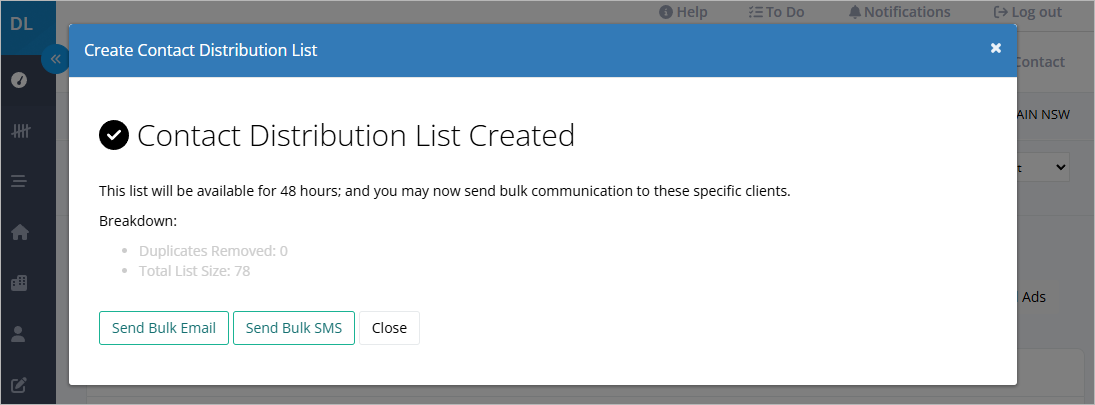
Task: Click the 'Breakdown:' label
Action: click(x=138, y=221)
